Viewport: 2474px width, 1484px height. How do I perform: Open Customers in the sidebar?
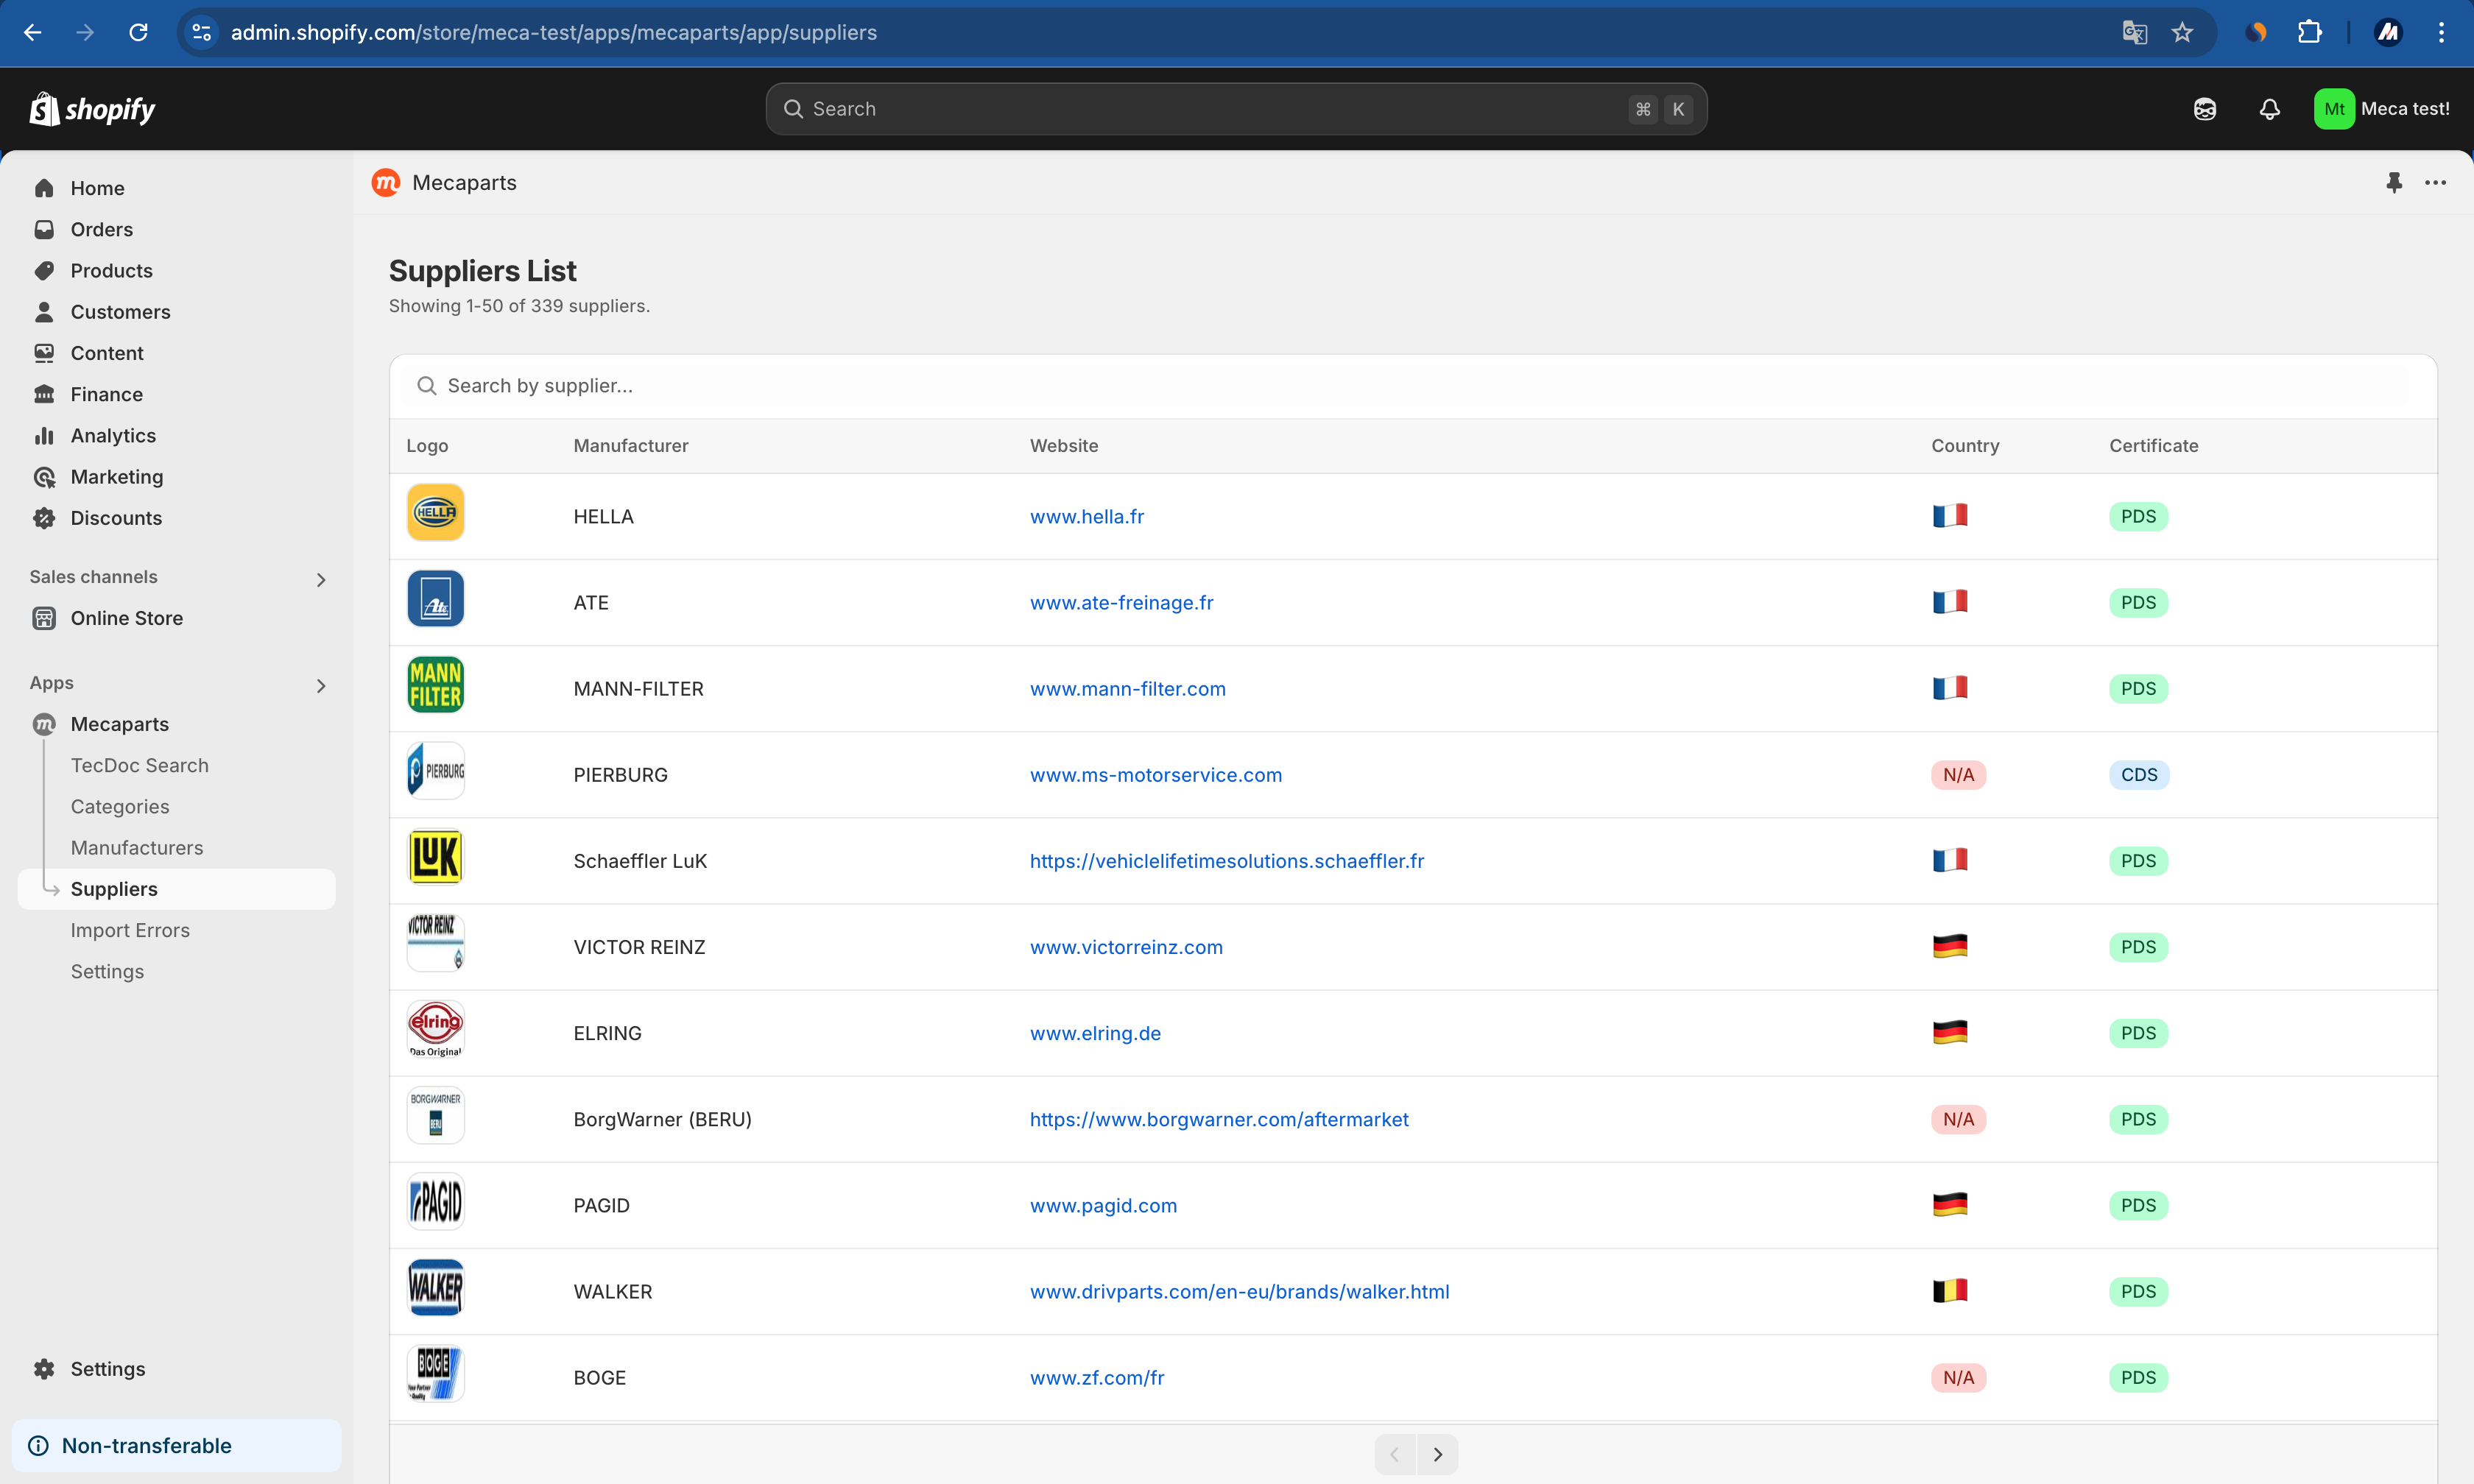pyautogui.click(x=177, y=312)
